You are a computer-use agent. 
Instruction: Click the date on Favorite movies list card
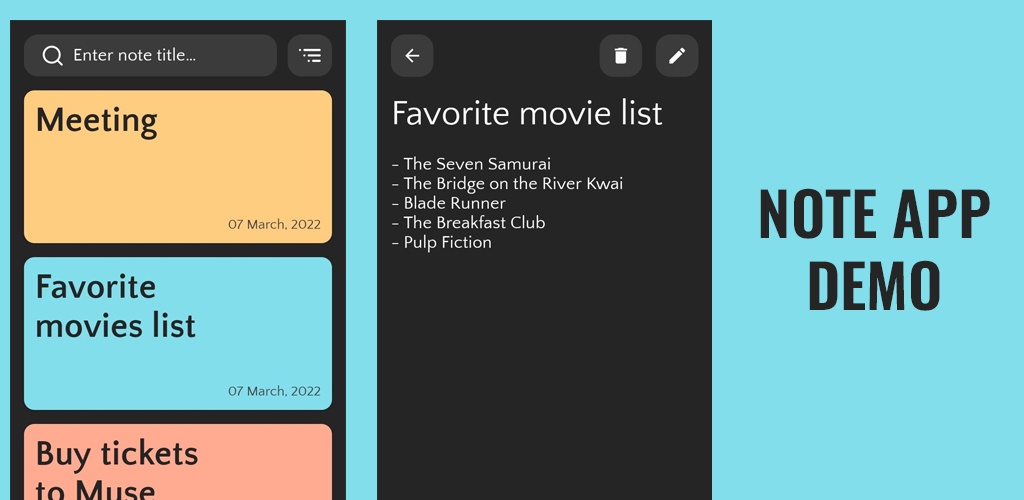pos(274,391)
